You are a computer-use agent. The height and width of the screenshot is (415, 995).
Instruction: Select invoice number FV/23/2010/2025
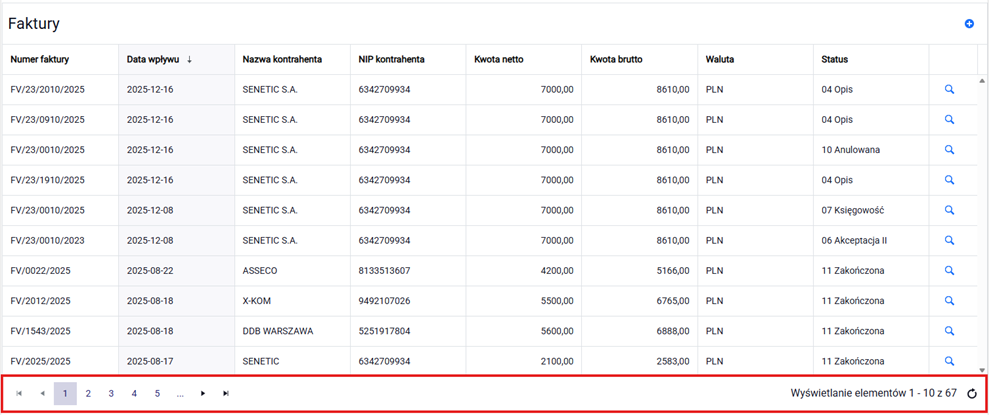click(48, 89)
